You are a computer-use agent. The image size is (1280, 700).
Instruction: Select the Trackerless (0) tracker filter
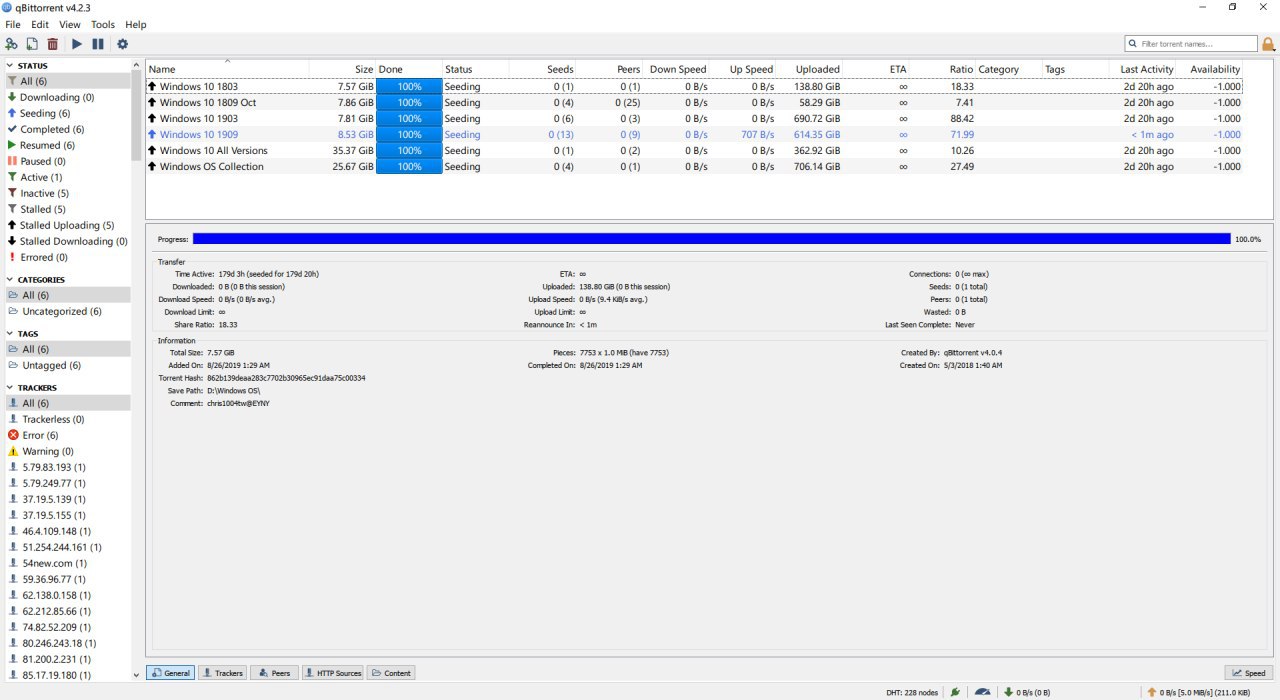53,419
